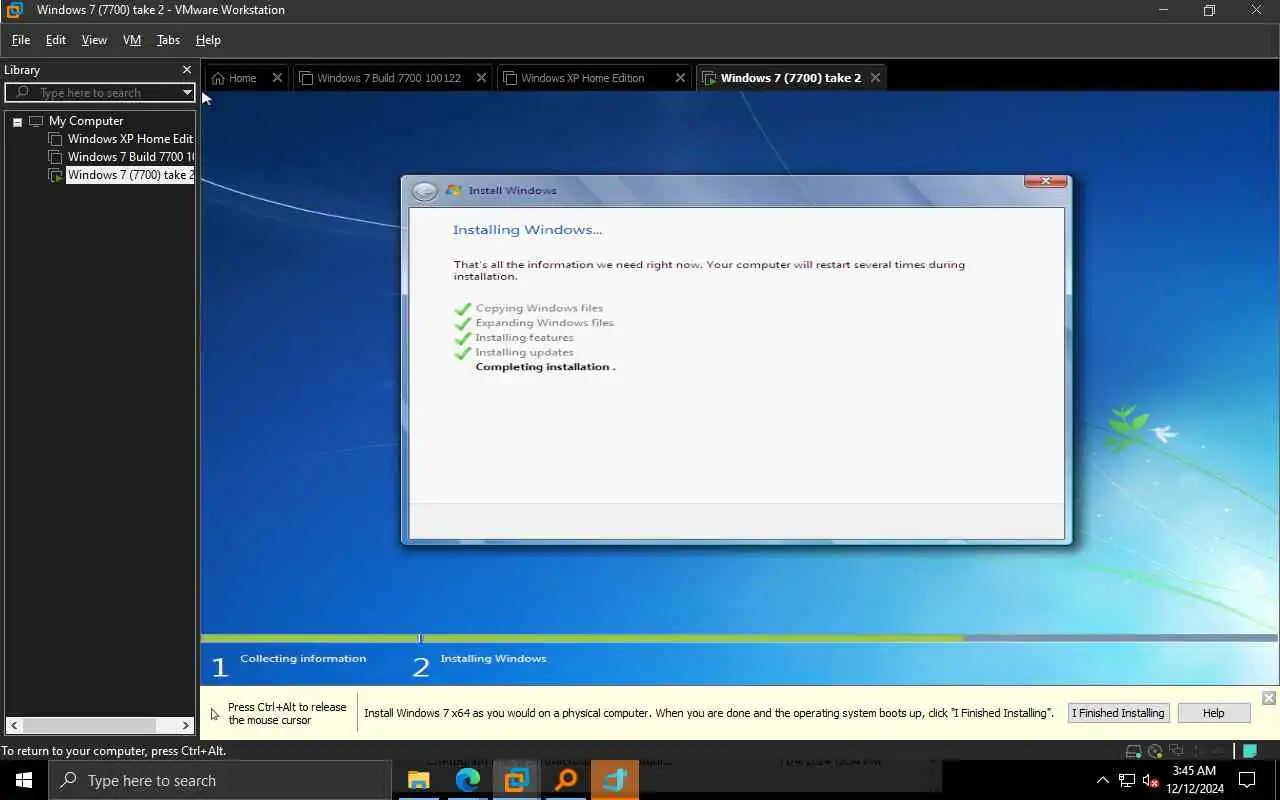Select My Computer in the Library
1280x800 pixels.
click(86, 121)
